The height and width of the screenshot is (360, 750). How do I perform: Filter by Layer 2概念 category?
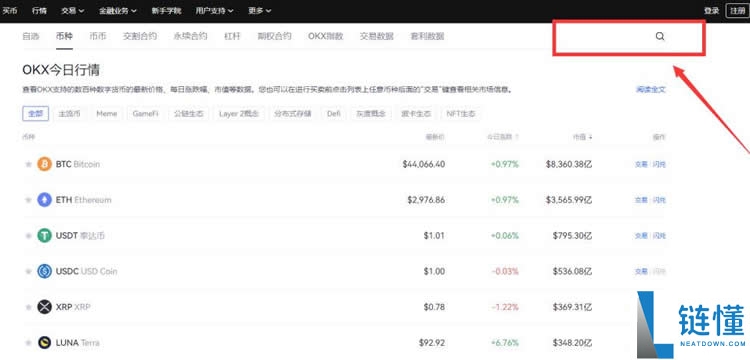point(239,114)
